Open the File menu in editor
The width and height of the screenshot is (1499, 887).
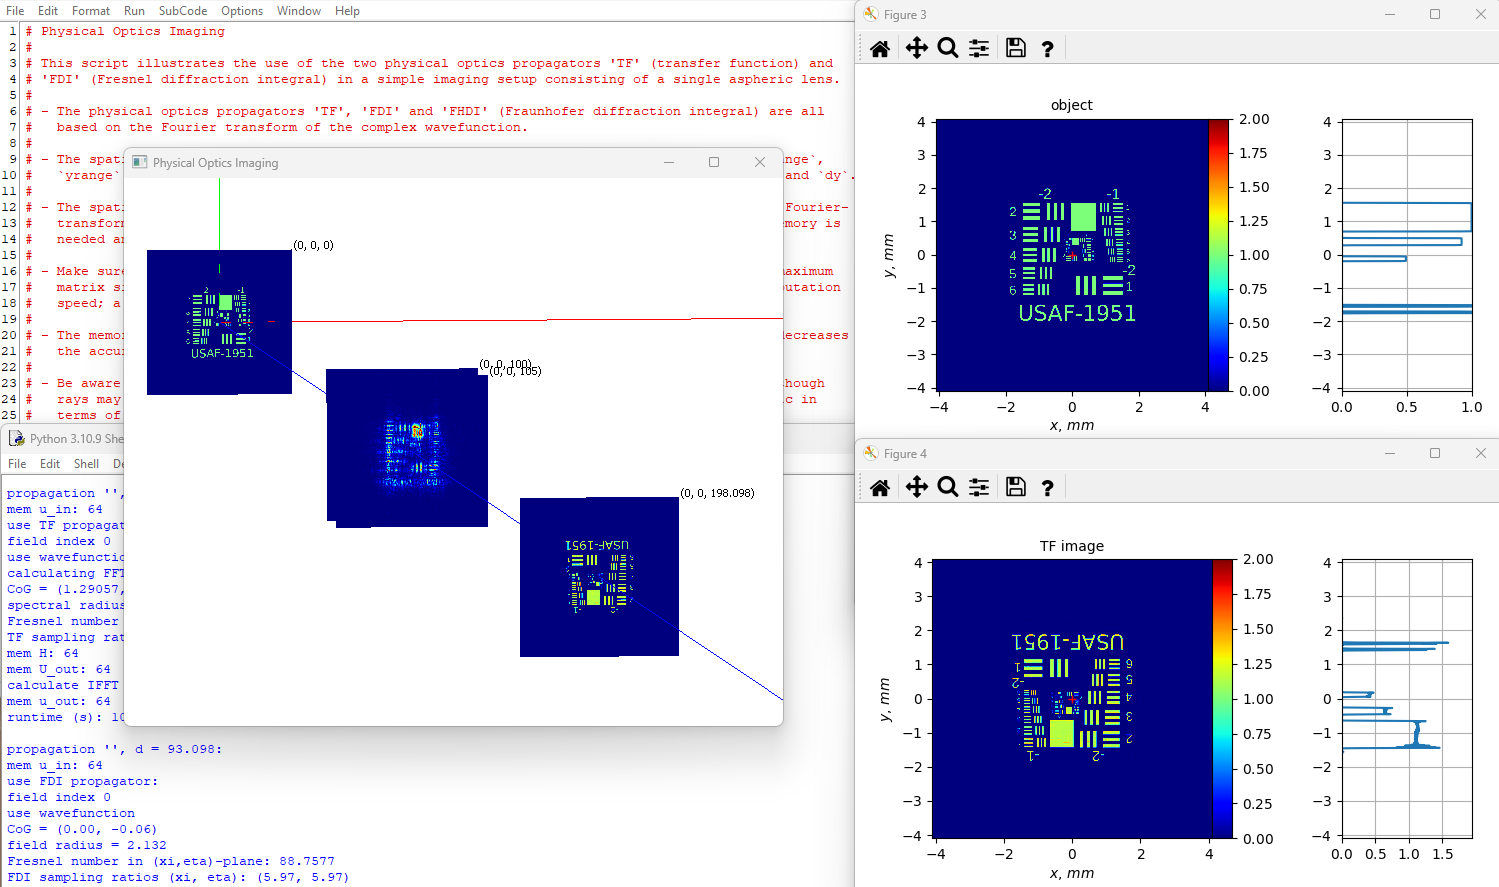[x=15, y=11]
